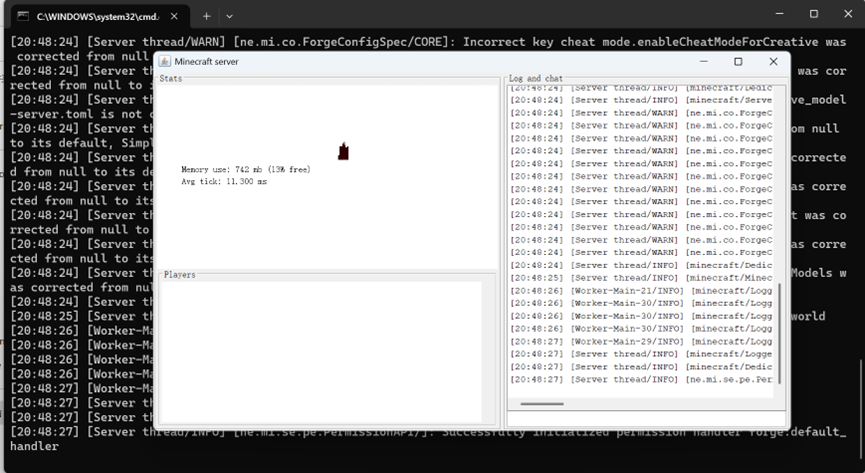
Task: Maximize the Minecraft server window
Action: [x=738, y=61]
